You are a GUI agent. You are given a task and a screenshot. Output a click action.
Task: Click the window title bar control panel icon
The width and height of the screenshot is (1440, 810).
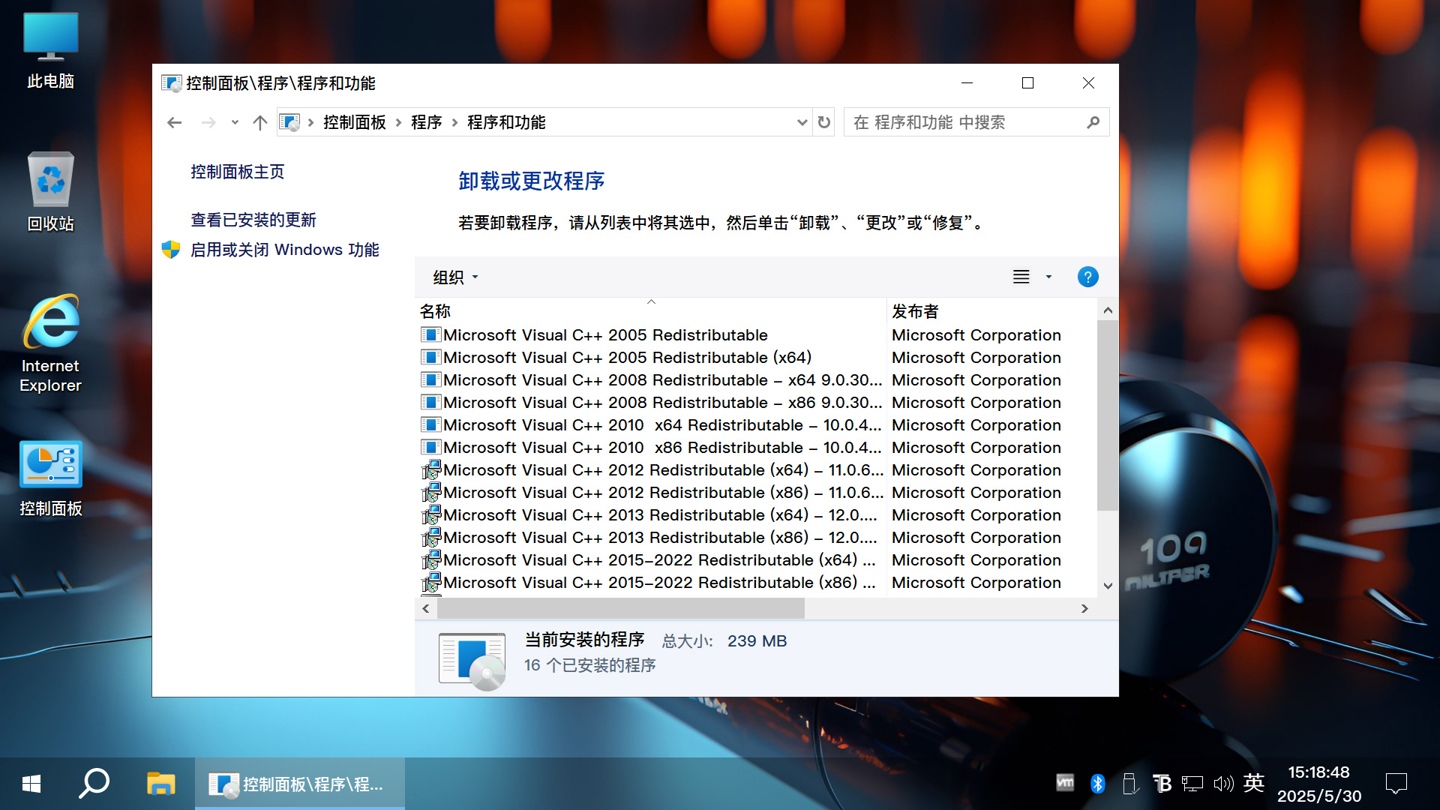171,84
